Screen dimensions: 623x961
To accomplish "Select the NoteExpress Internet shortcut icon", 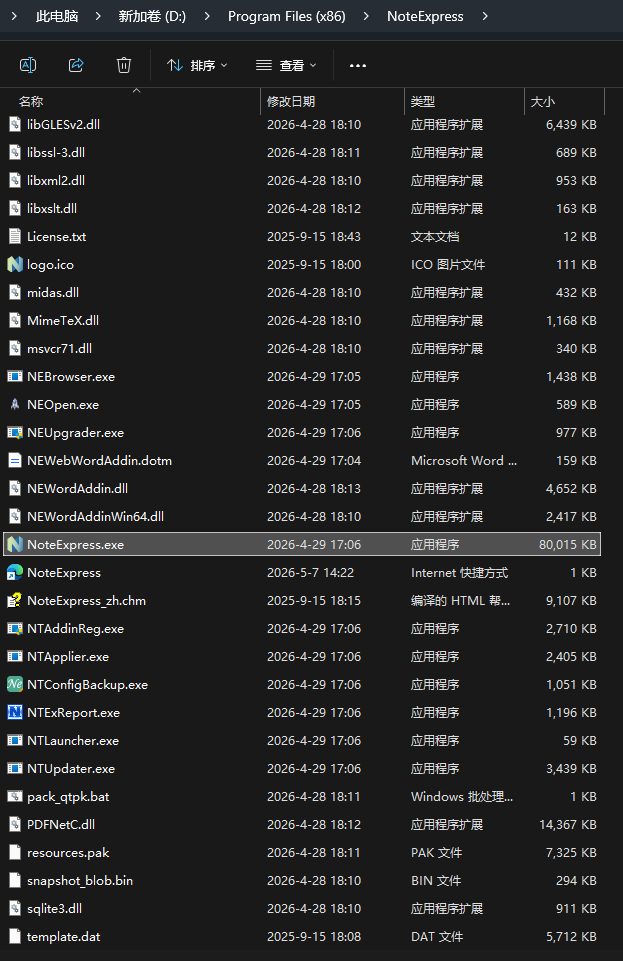I will coord(15,572).
